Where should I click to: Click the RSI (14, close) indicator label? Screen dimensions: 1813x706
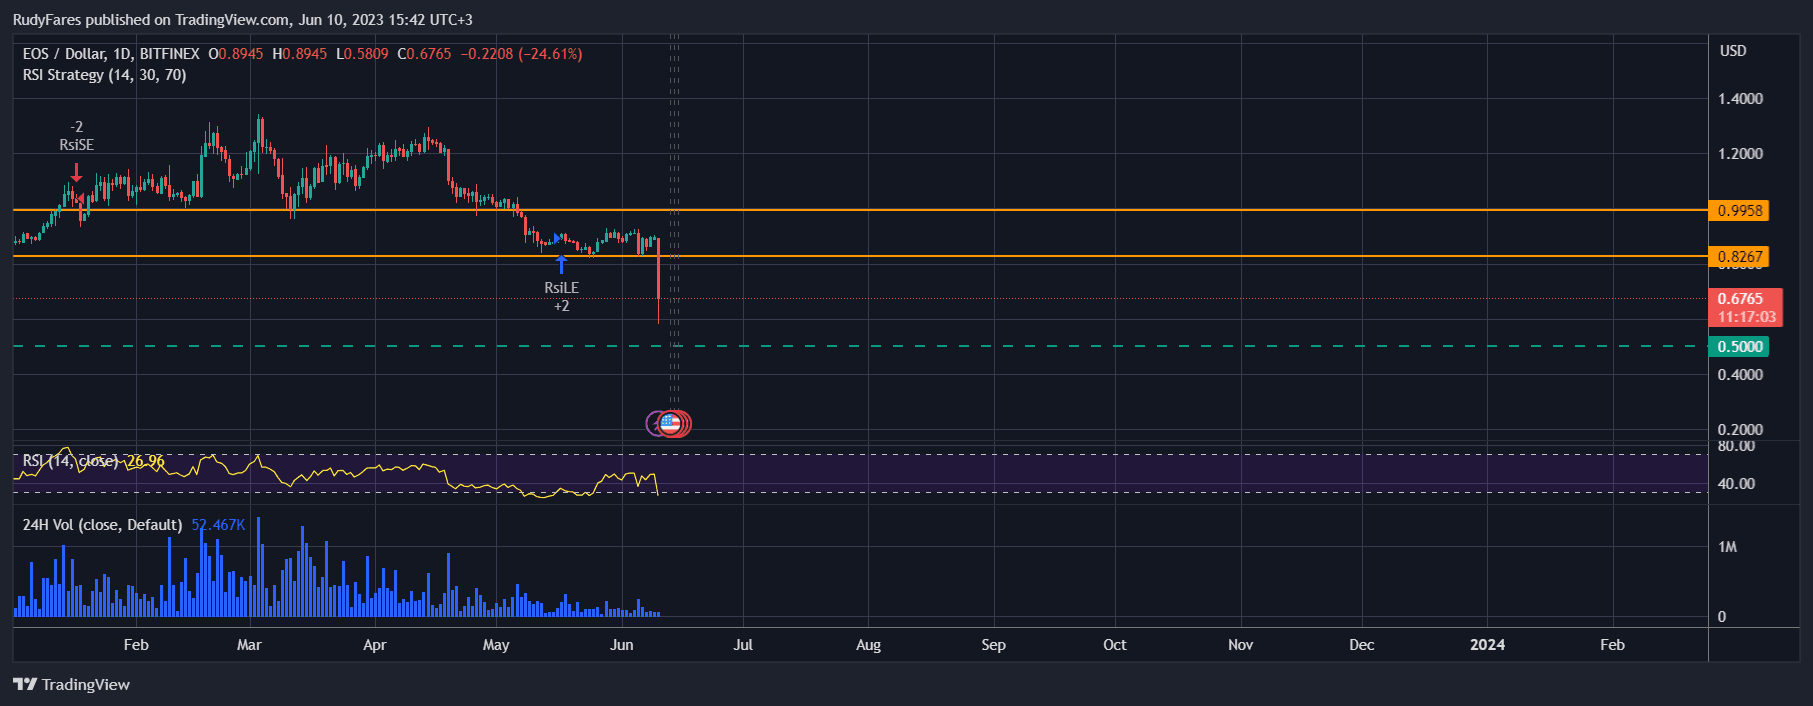click(x=72, y=461)
